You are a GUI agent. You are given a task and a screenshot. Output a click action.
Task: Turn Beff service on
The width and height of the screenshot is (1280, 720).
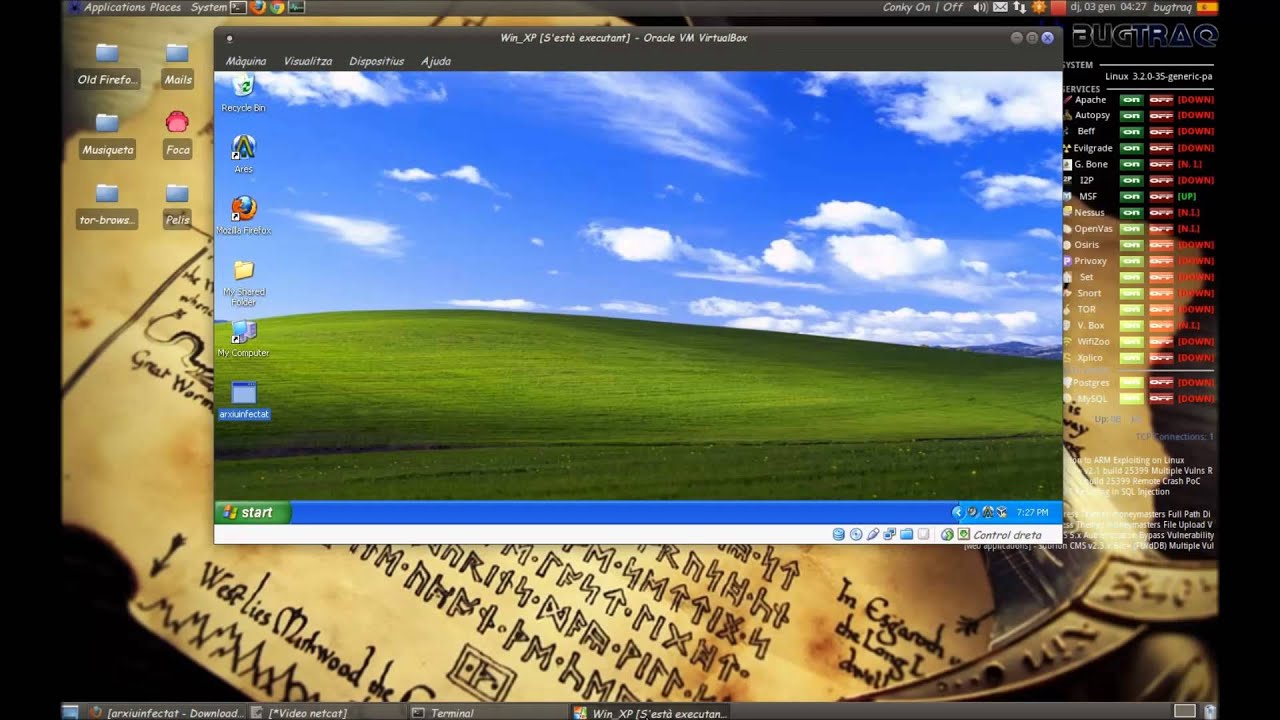pos(1131,132)
